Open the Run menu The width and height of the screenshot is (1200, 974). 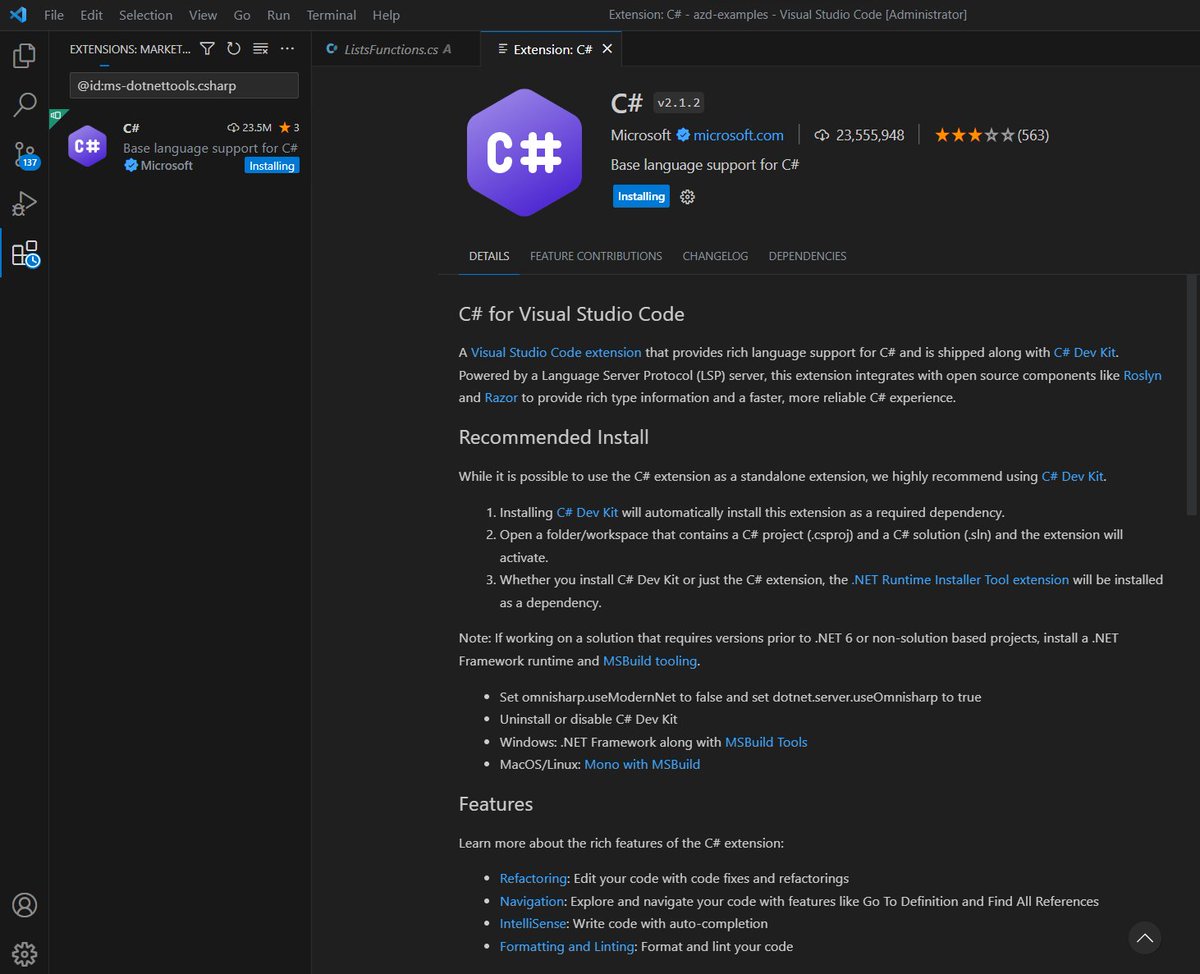click(279, 15)
